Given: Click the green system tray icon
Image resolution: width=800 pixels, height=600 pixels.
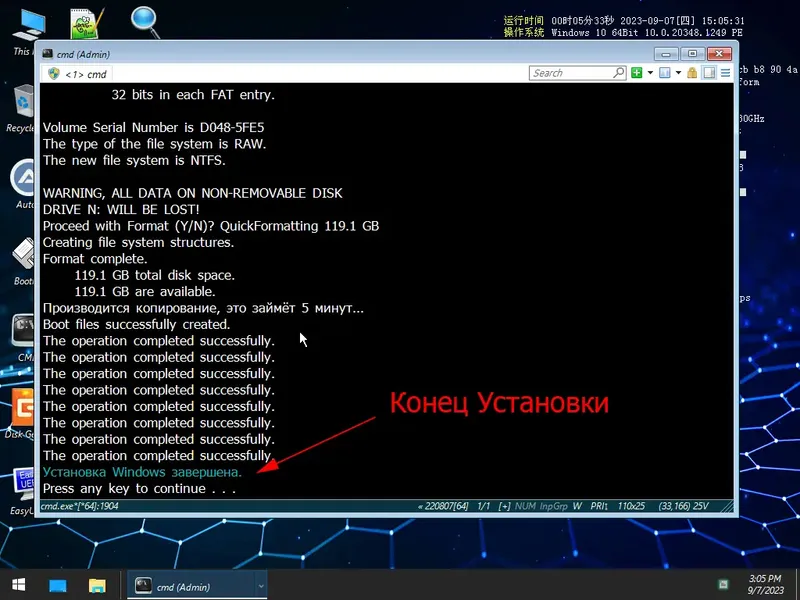Looking at the screenshot, I should (723, 585).
